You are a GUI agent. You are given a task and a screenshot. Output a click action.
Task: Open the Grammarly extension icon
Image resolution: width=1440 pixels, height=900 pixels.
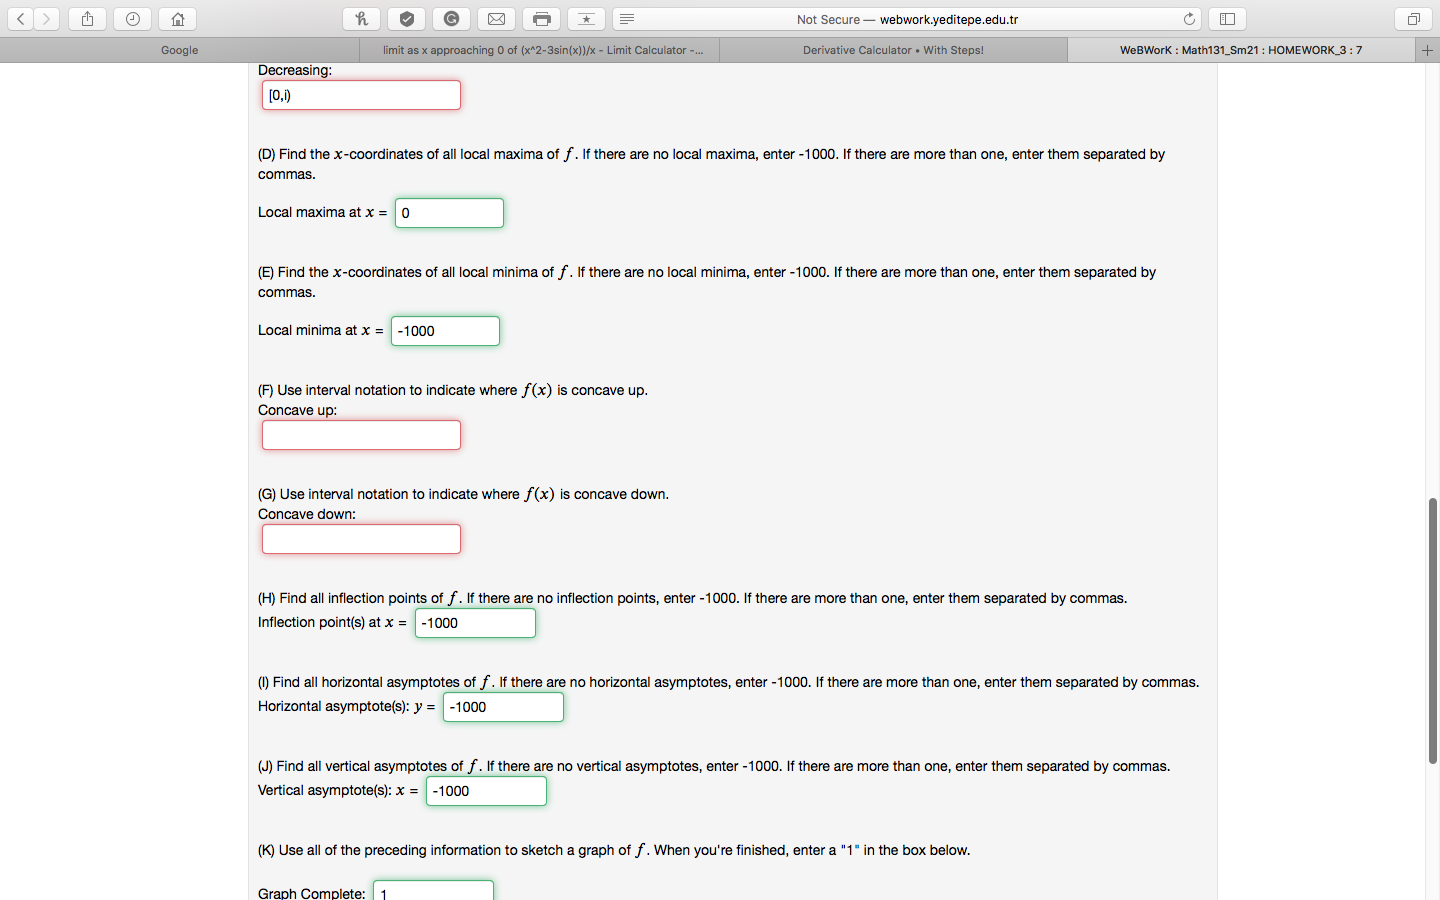451,18
